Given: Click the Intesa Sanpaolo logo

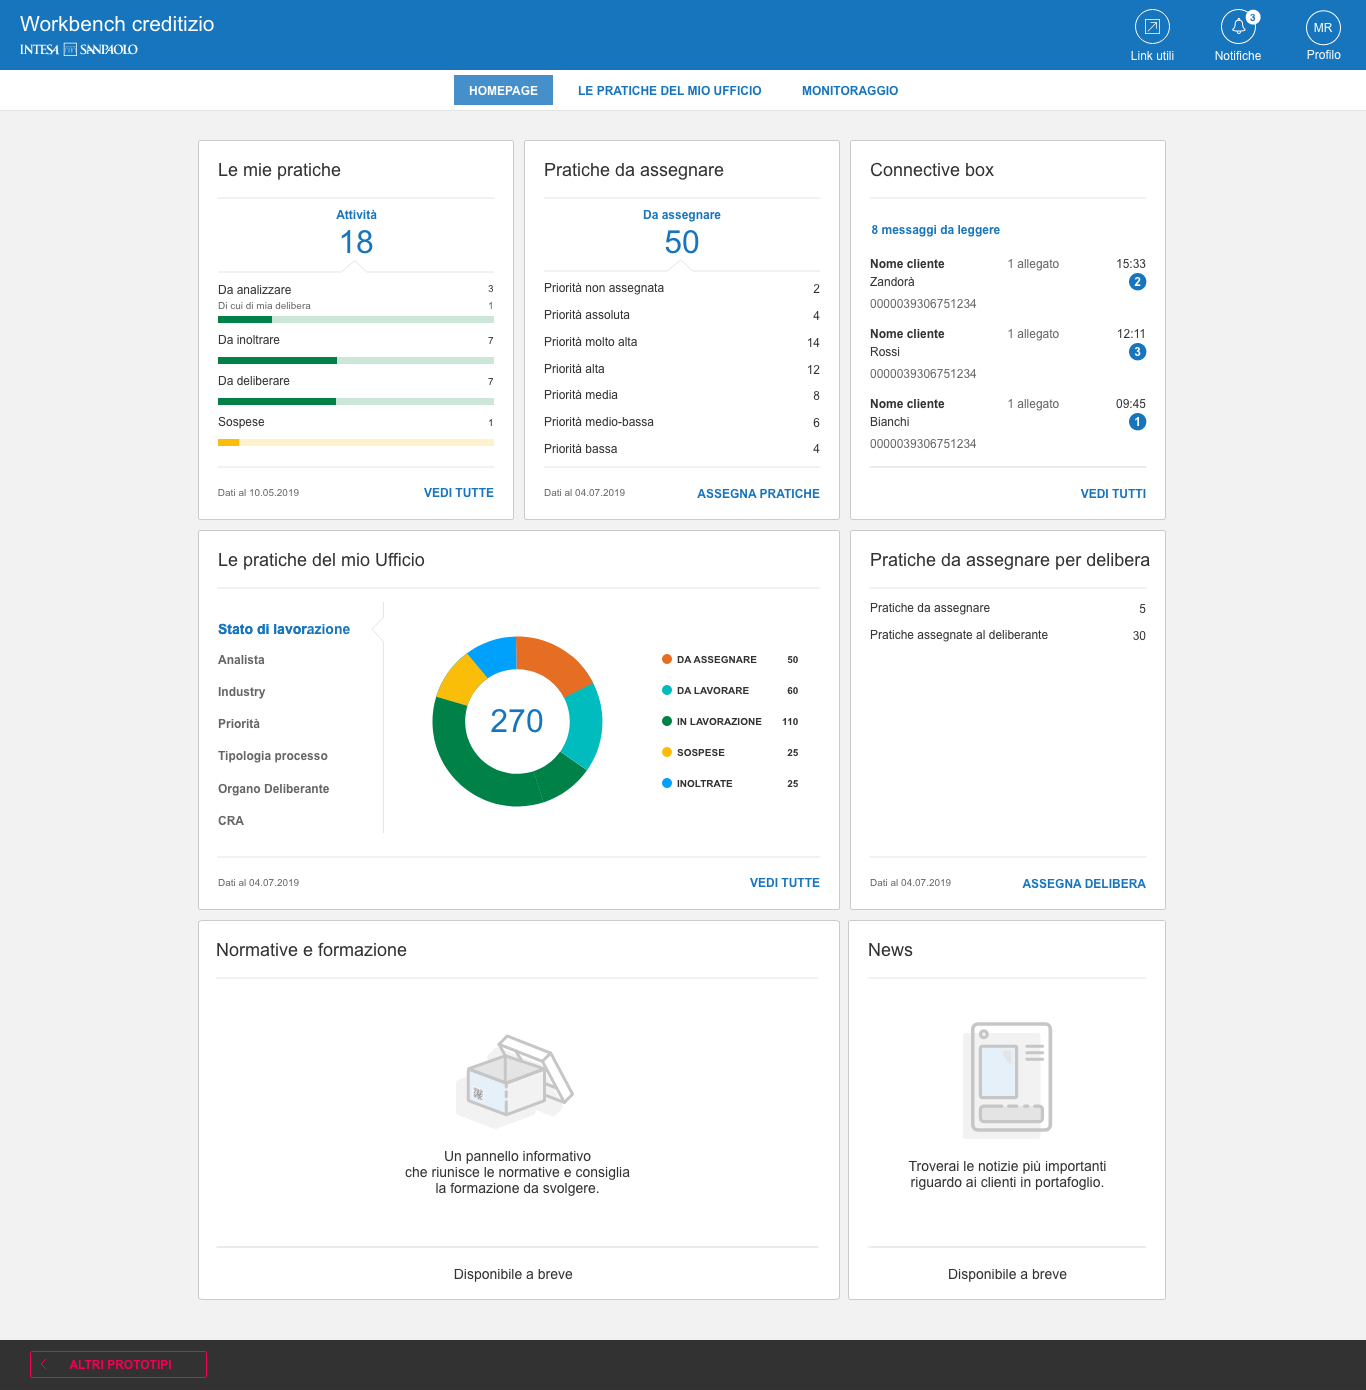Looking at the screenshot, I should [x=79, y=49].
